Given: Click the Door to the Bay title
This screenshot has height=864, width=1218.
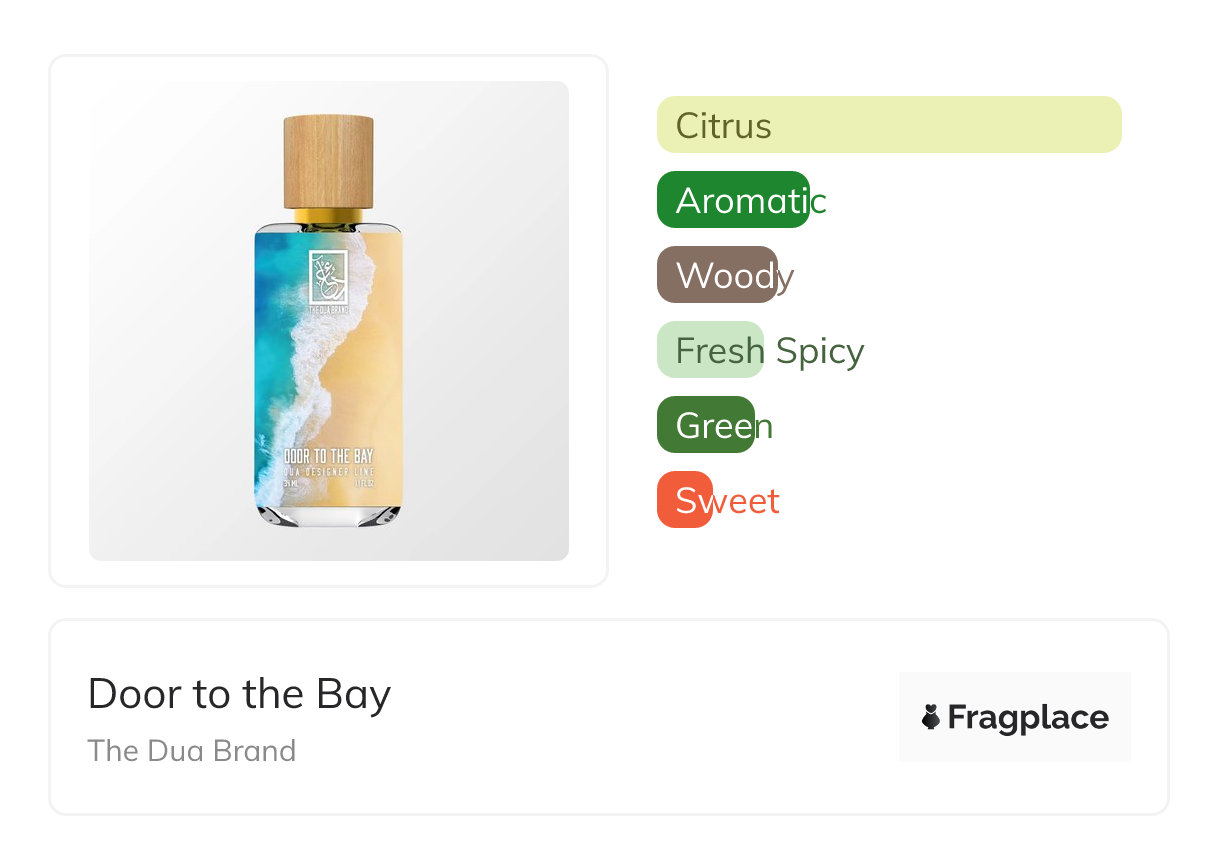Looking at the screenshot, I should pyautogui.click(x=239, y=694).
